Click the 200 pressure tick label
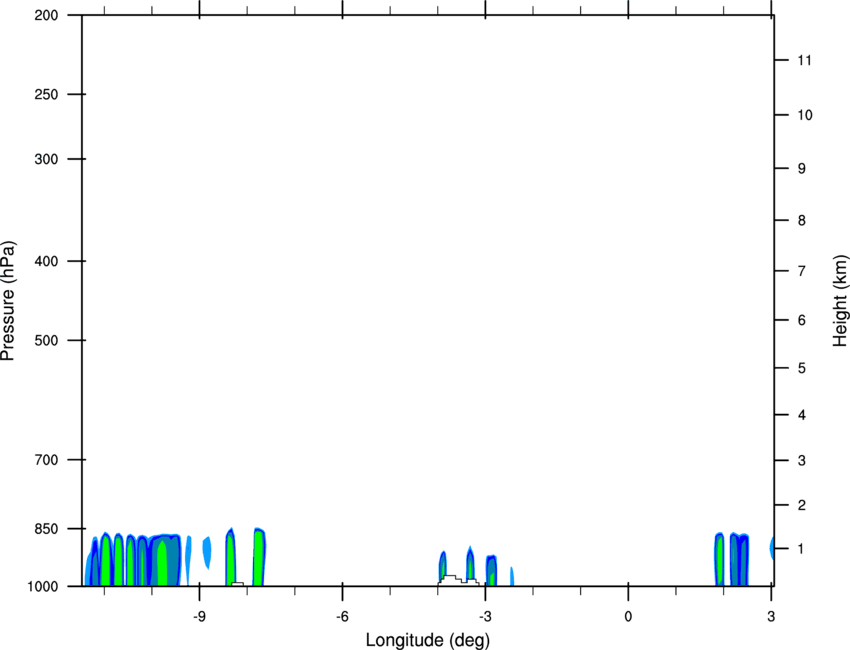The width and height of the screenshot is (850, 650). point(46,15)
